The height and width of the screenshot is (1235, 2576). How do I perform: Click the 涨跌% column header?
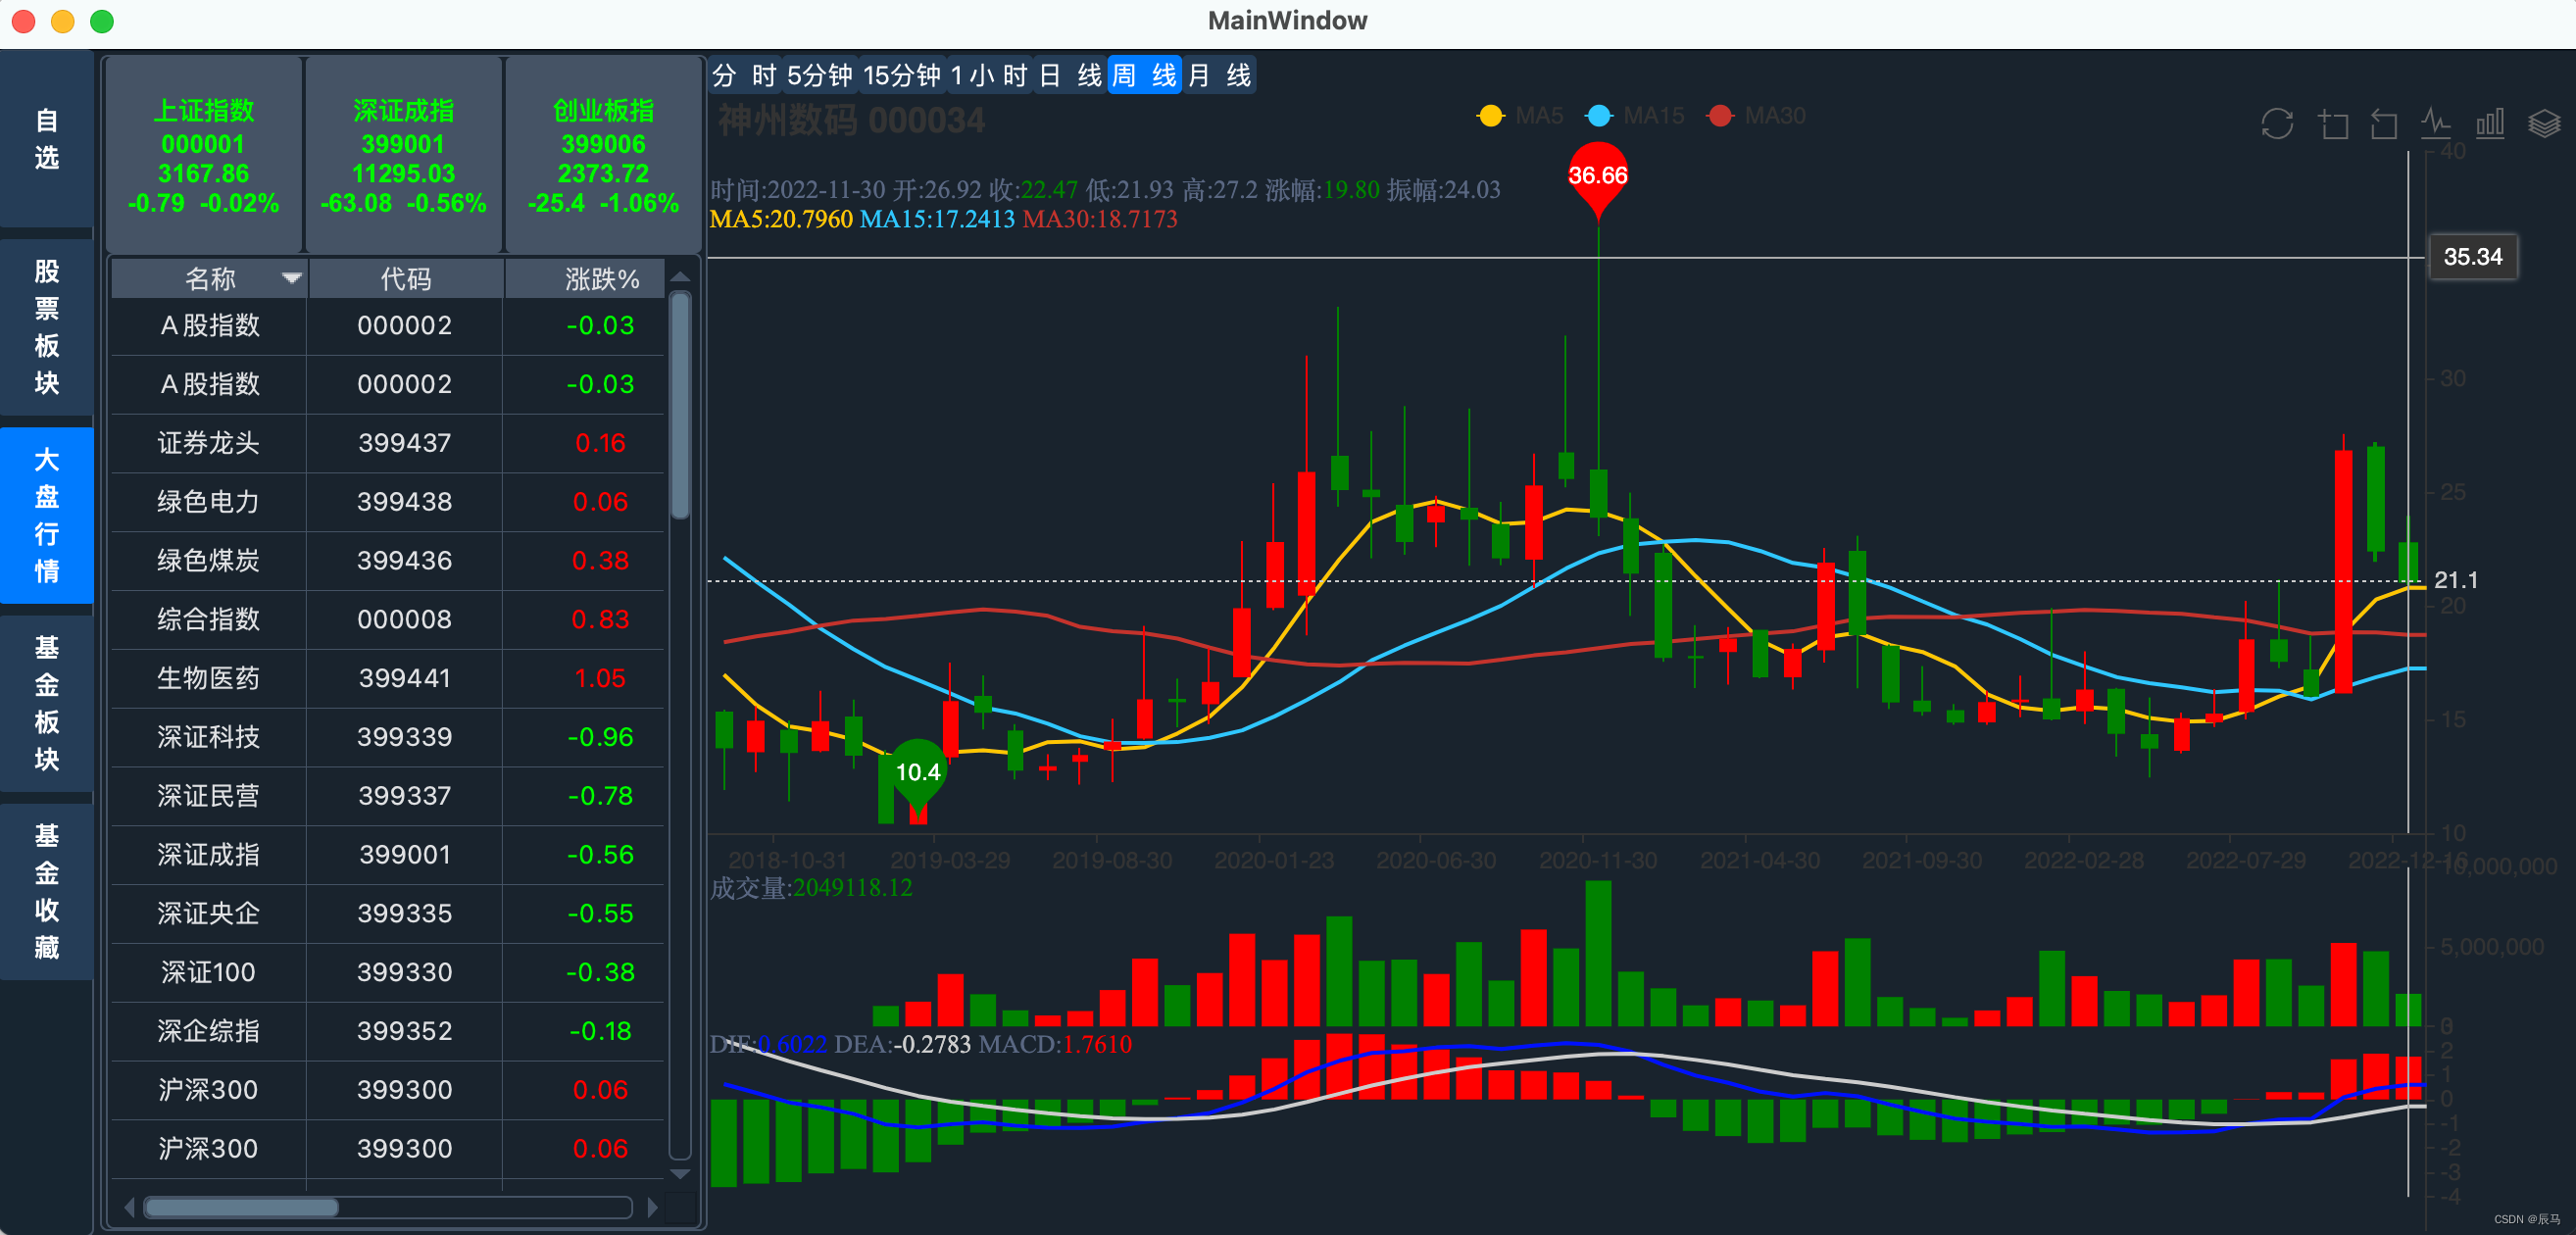[x=586, y=279]
